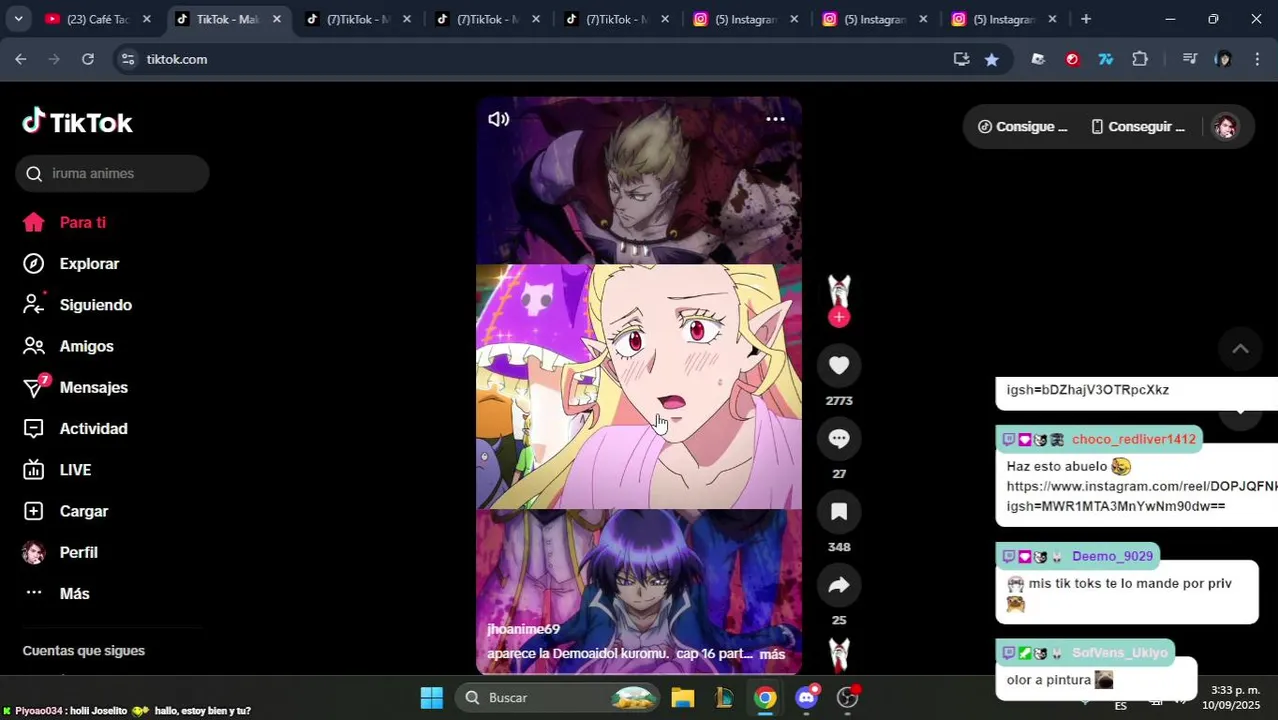Open the blue 7TV extension icon
This screenshot has width=1278, height=720.
1105,59
